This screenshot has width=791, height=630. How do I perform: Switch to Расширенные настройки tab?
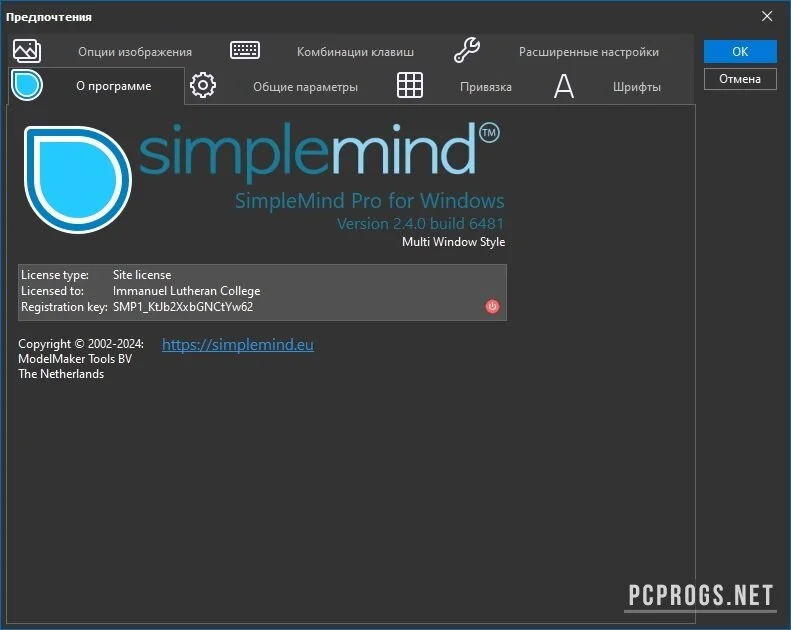click(589, 52)
